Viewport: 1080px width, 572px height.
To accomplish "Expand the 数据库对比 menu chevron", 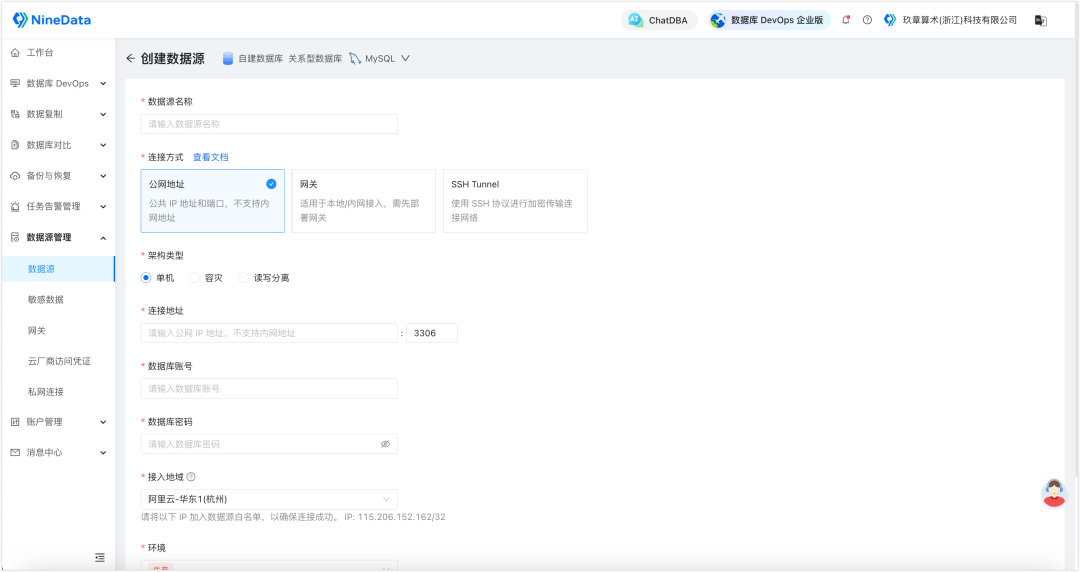I will pyautogui.click(x=103, y=145).
